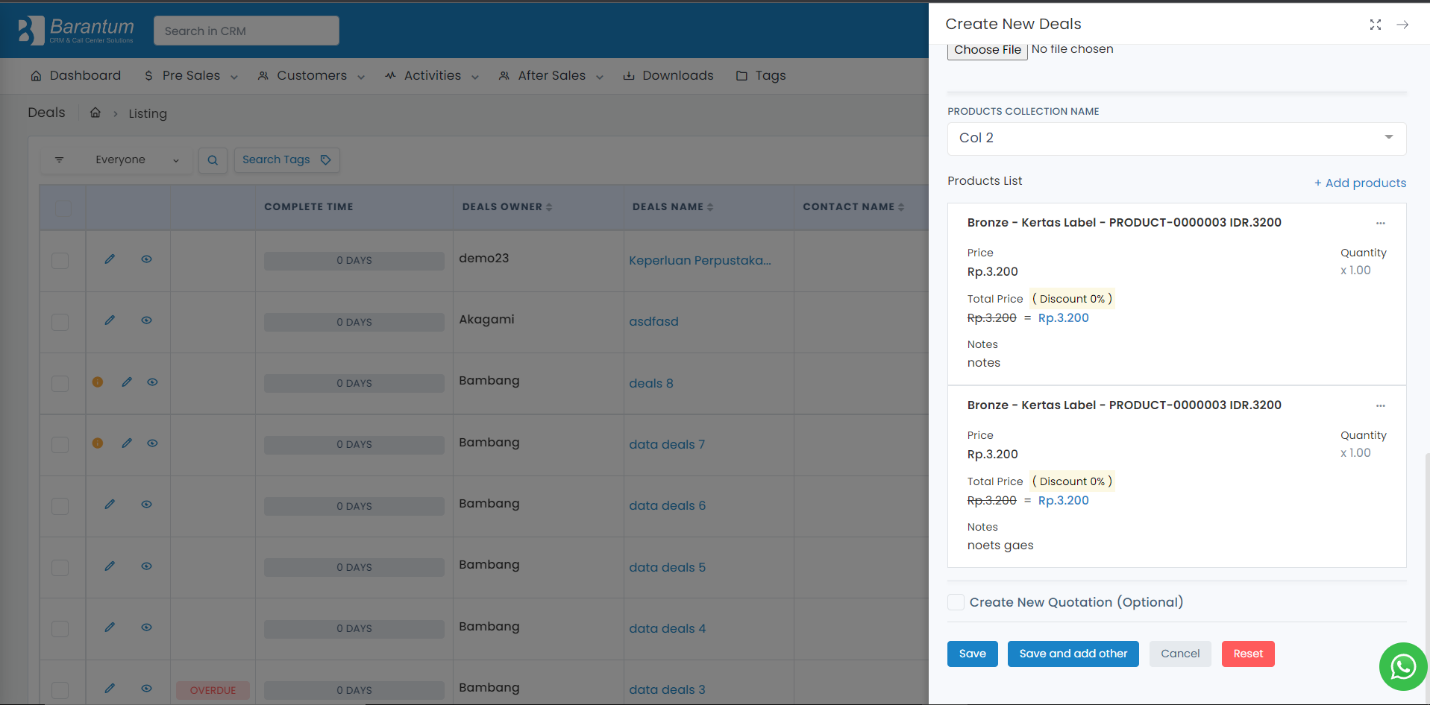
Task: Open options menu for first Bronze product
Action: click(1380, 223)
